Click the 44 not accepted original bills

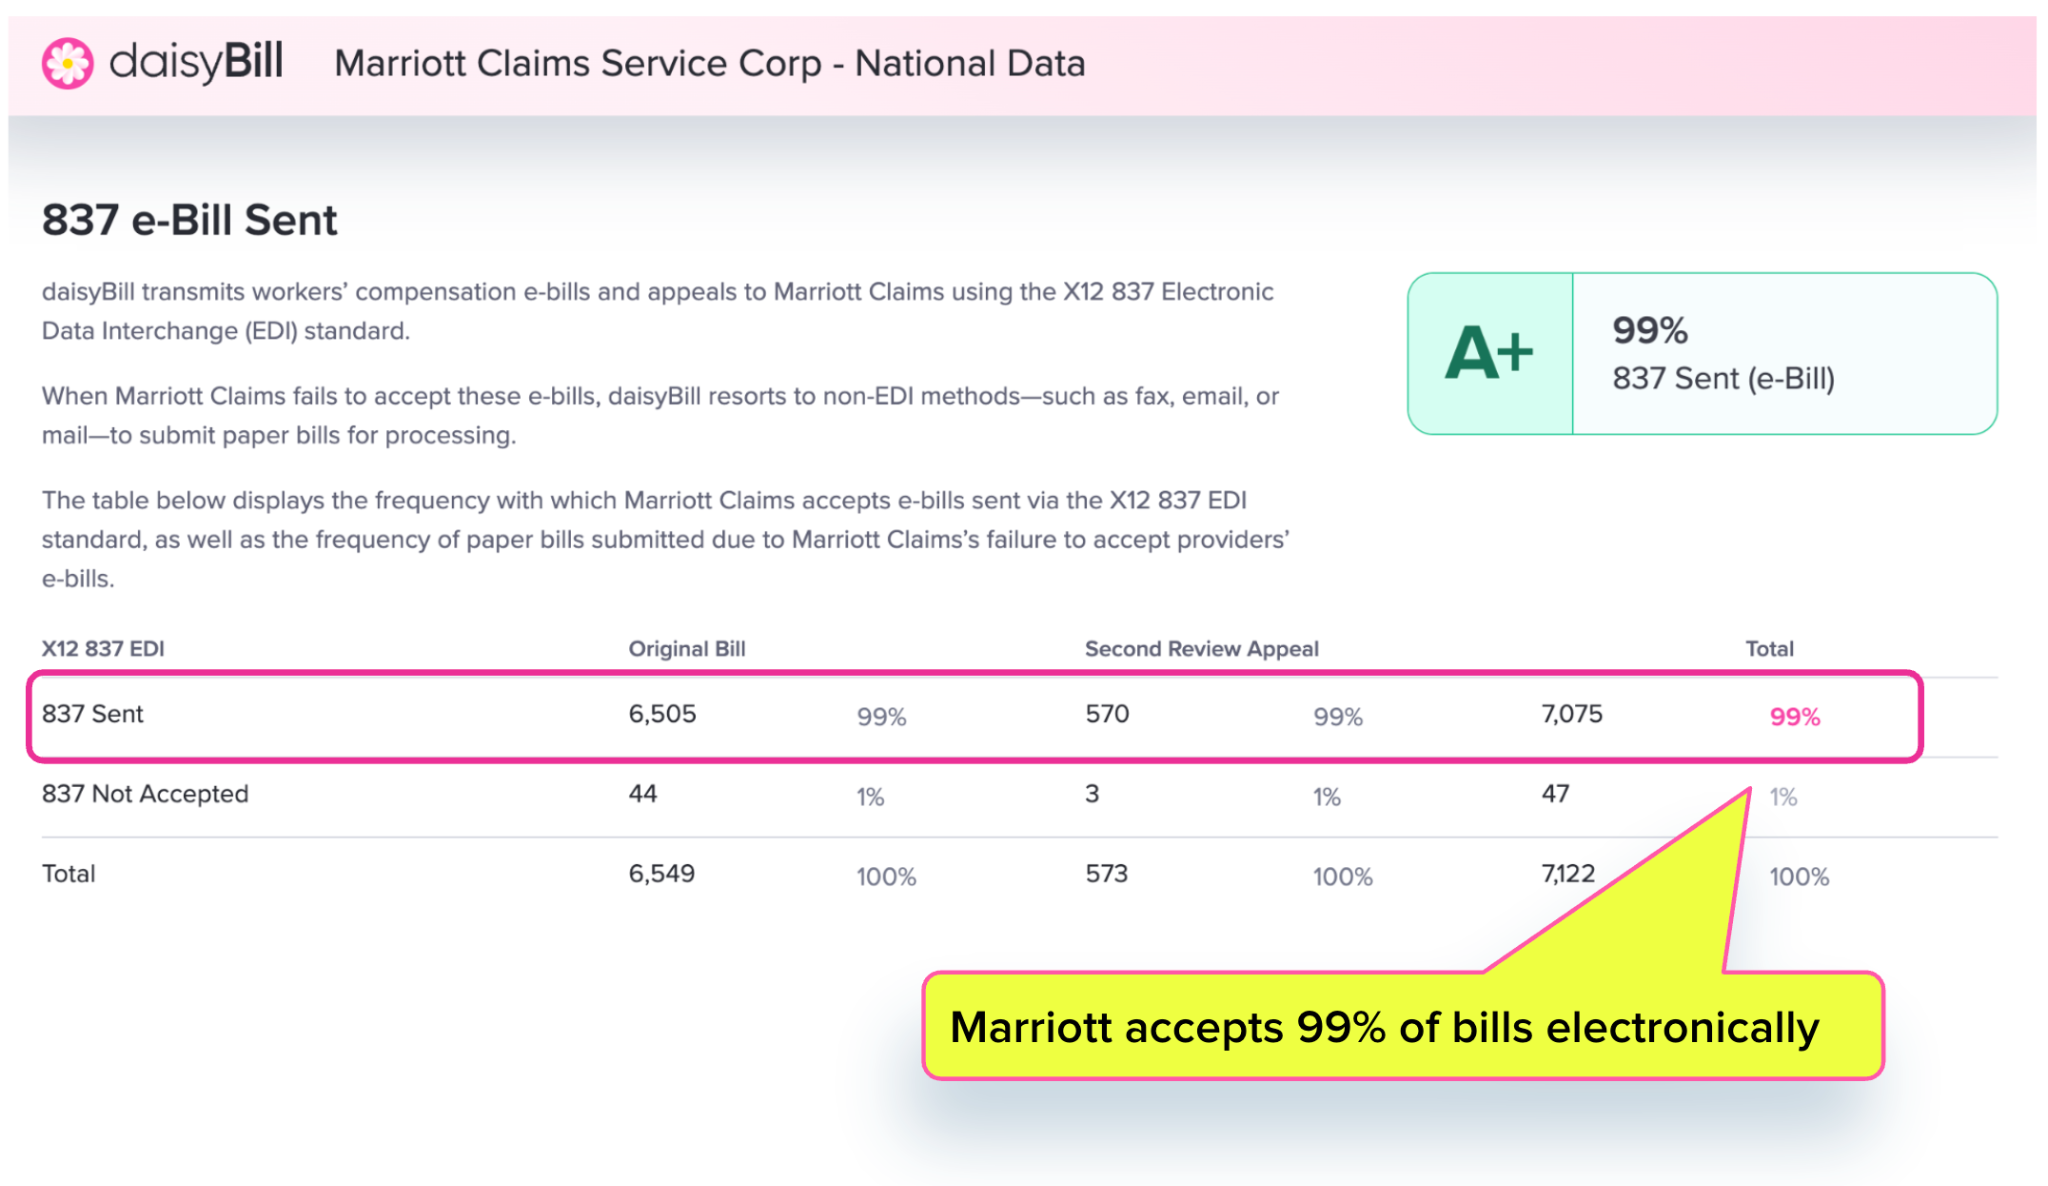[642, 794]
